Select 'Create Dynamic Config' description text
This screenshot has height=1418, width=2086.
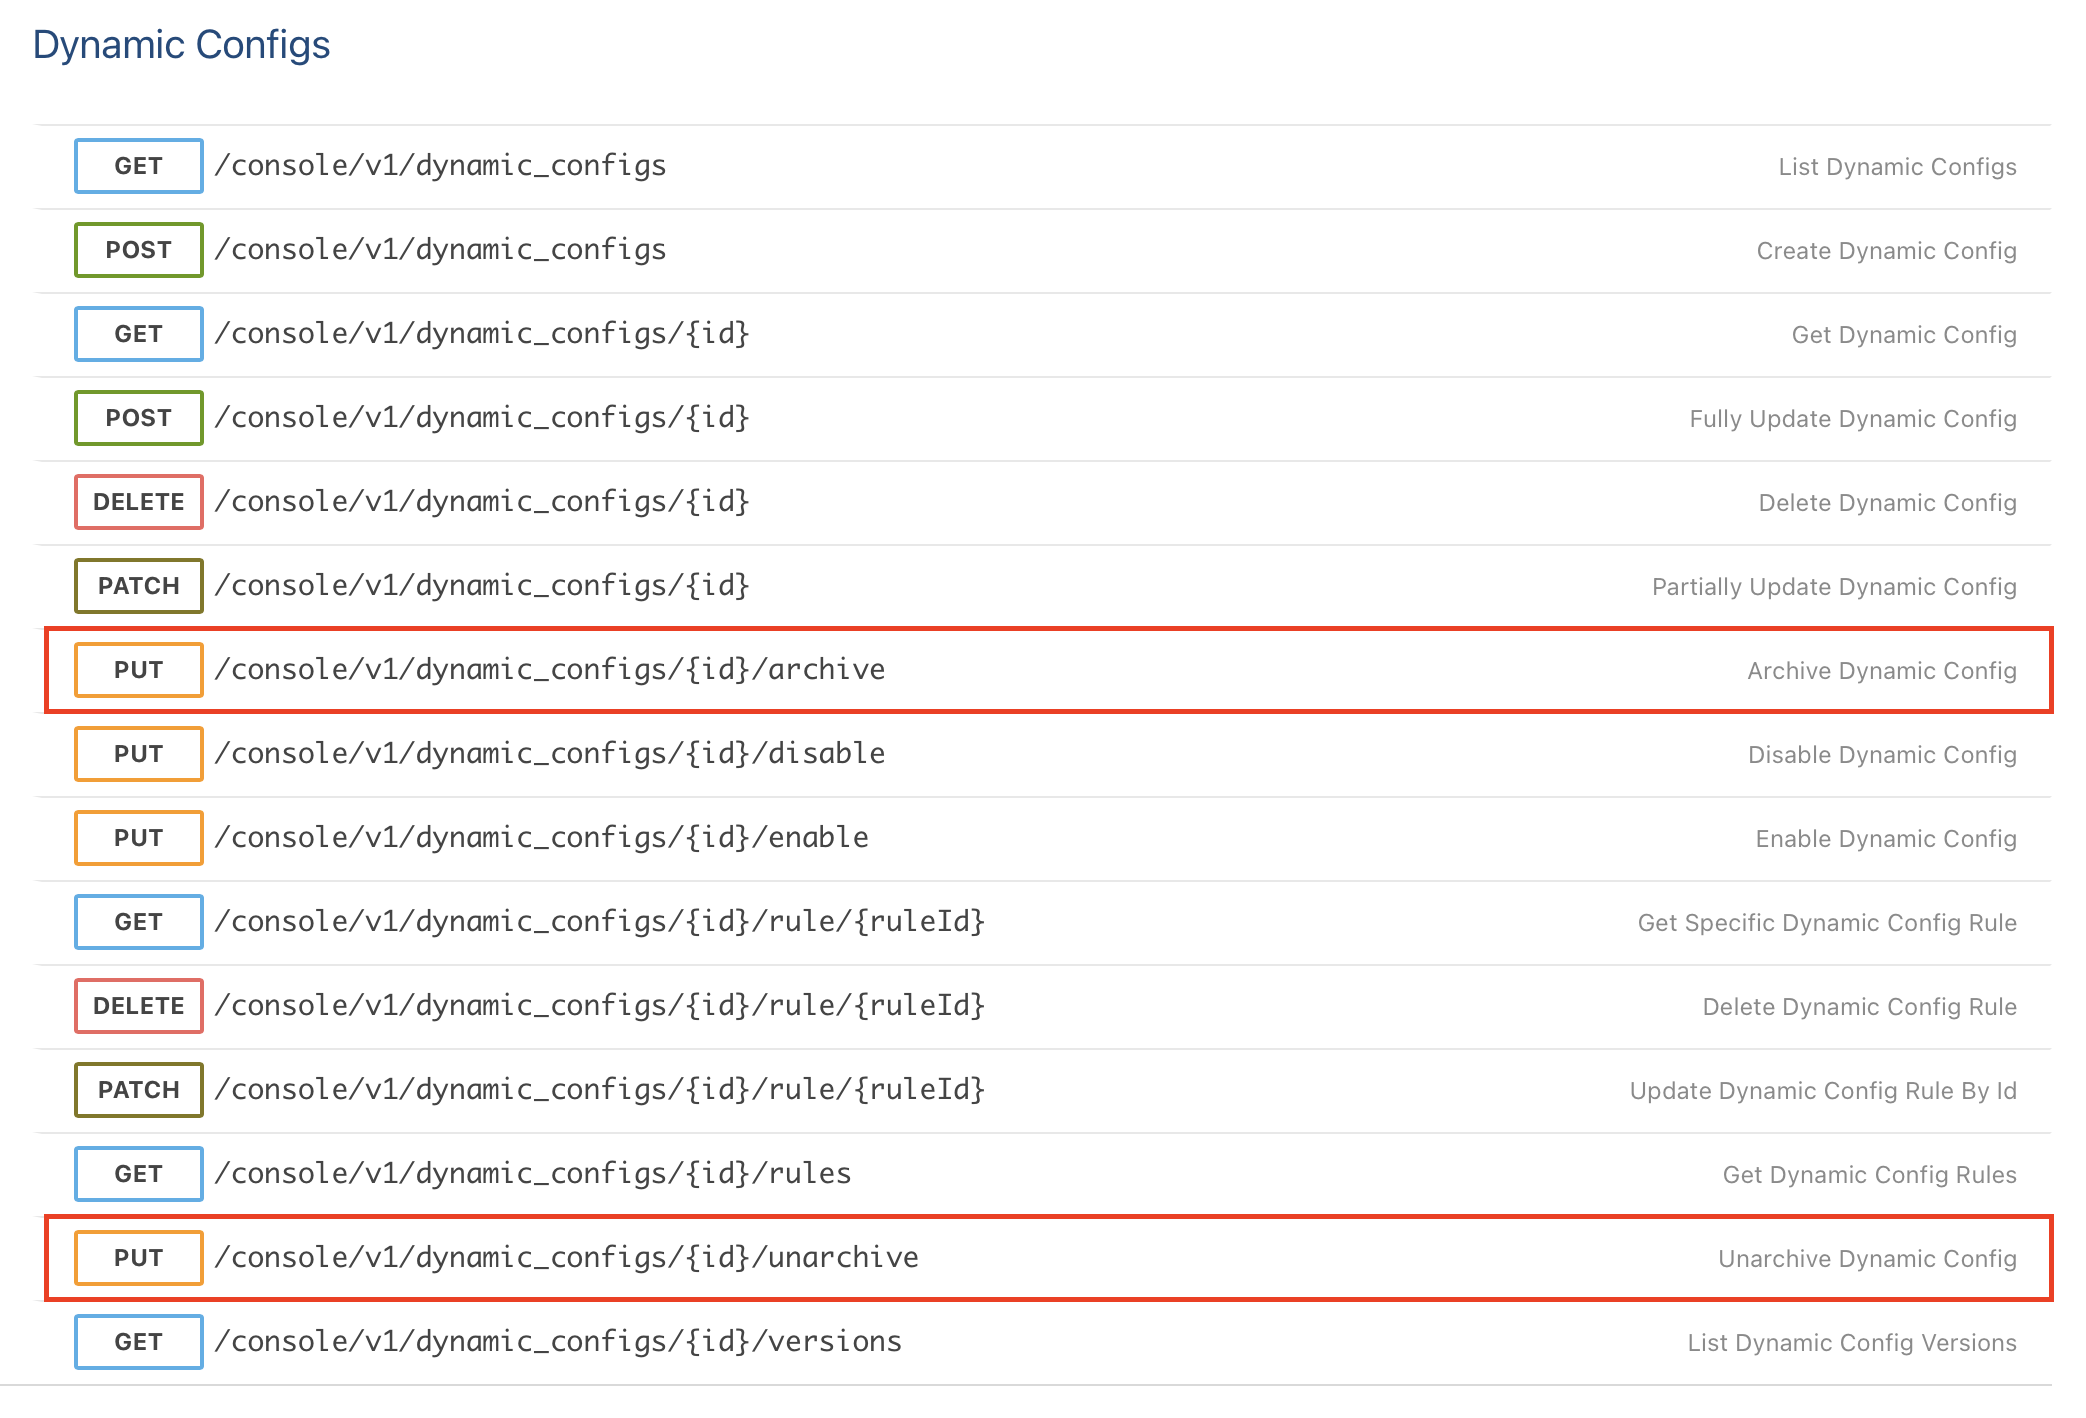pos(1886,251)
